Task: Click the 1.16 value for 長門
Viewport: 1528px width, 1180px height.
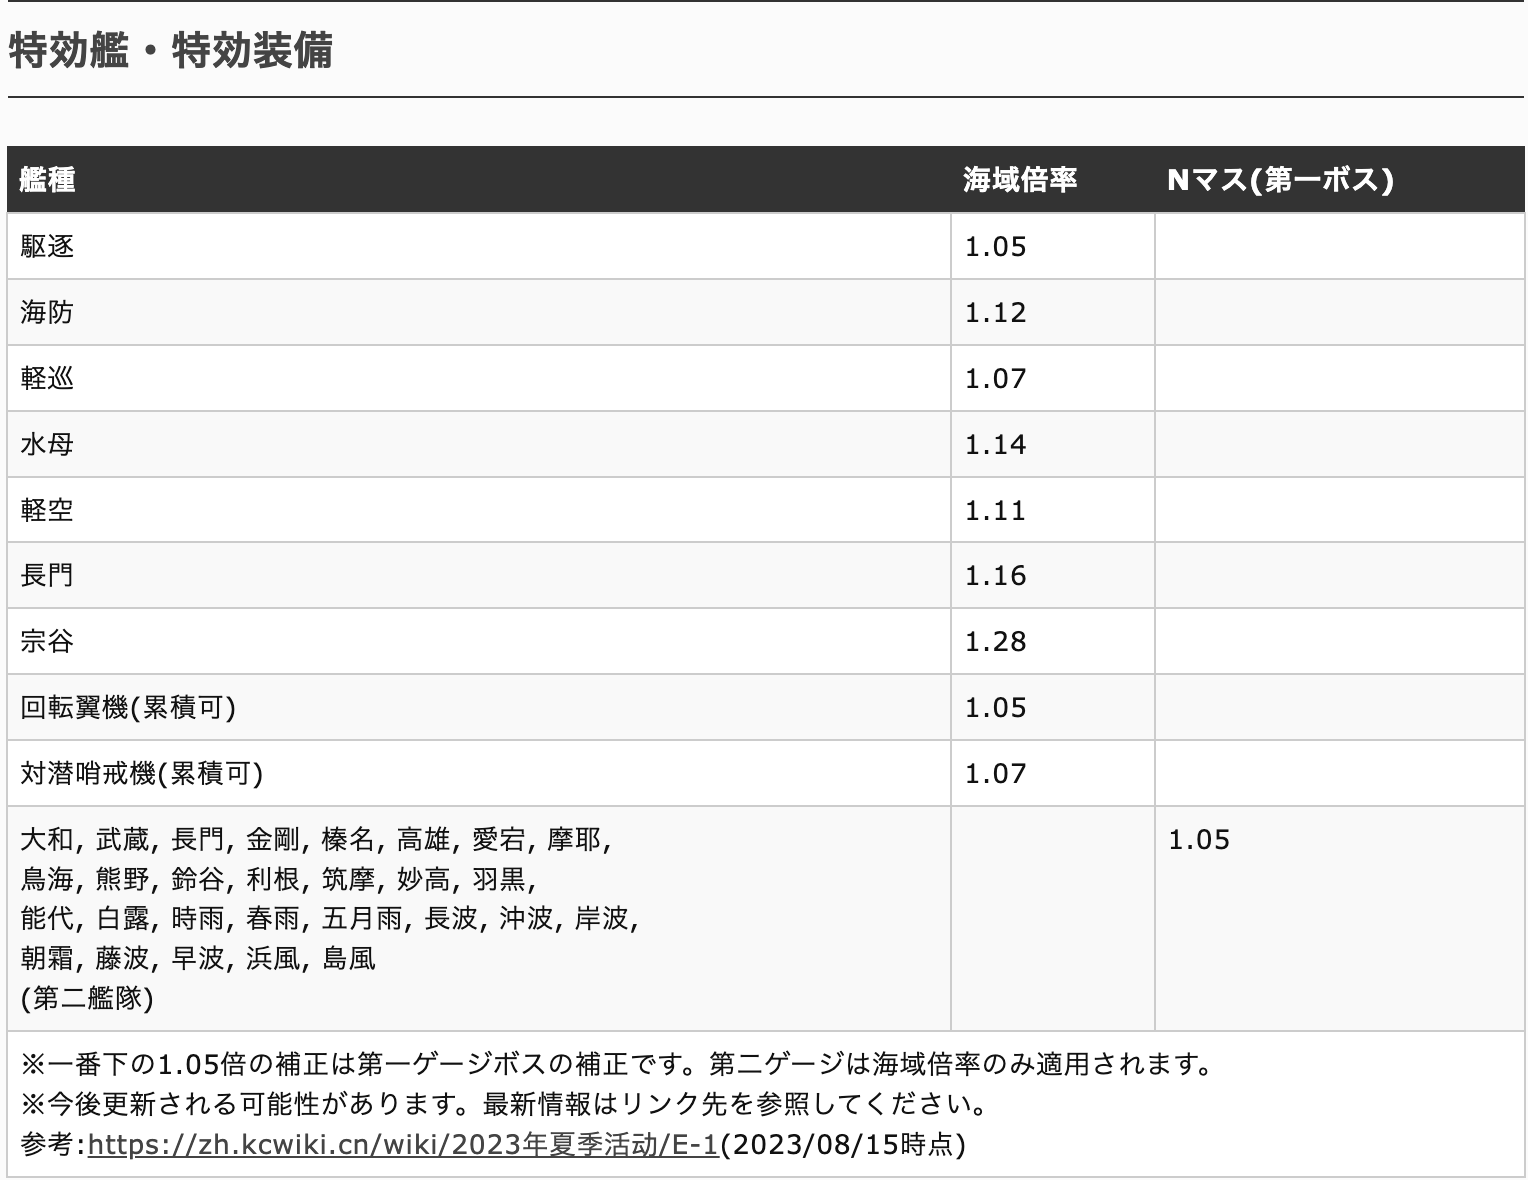Action: click(995, 576)
